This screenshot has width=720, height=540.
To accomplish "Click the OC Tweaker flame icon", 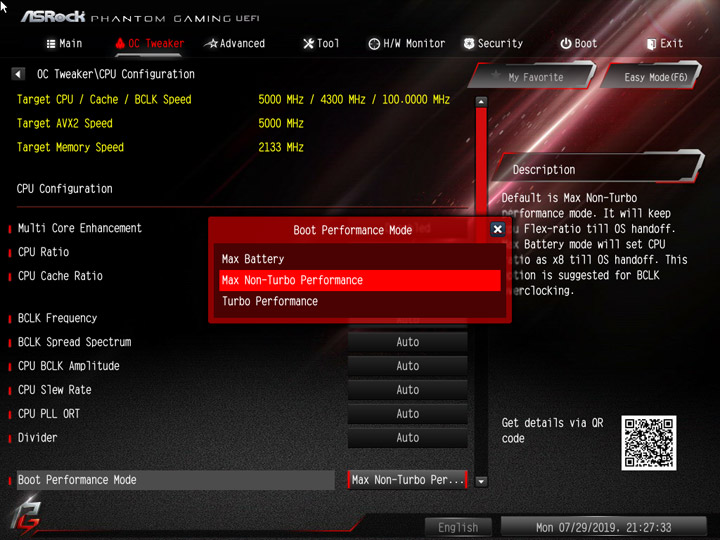I will 120,43.
